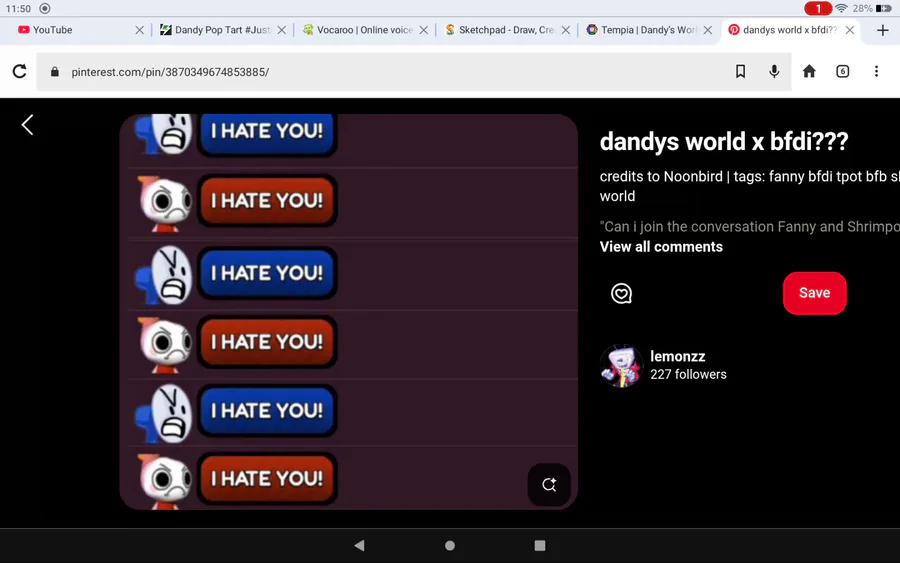The image size is (900, 563).
Task: Tap Android home navigation button
Action: click(450, 545)
